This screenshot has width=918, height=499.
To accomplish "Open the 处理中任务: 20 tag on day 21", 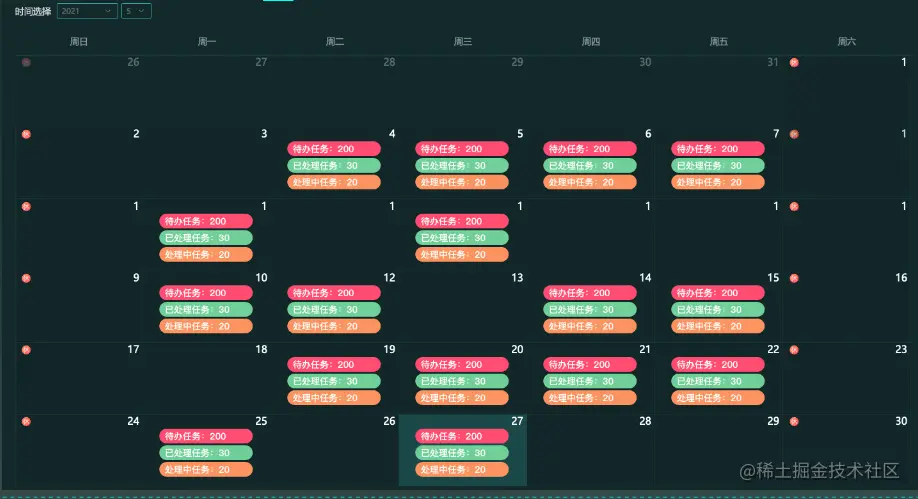I will tap(590, 398).
